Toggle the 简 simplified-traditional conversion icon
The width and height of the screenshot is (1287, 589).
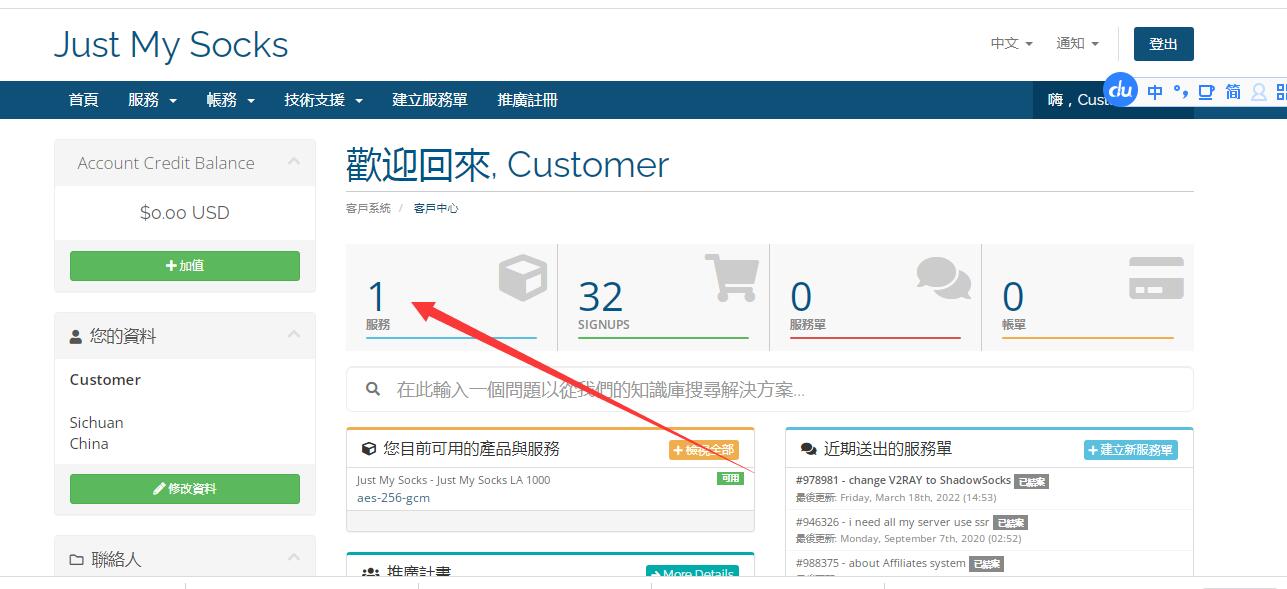tap(1234, 91)
